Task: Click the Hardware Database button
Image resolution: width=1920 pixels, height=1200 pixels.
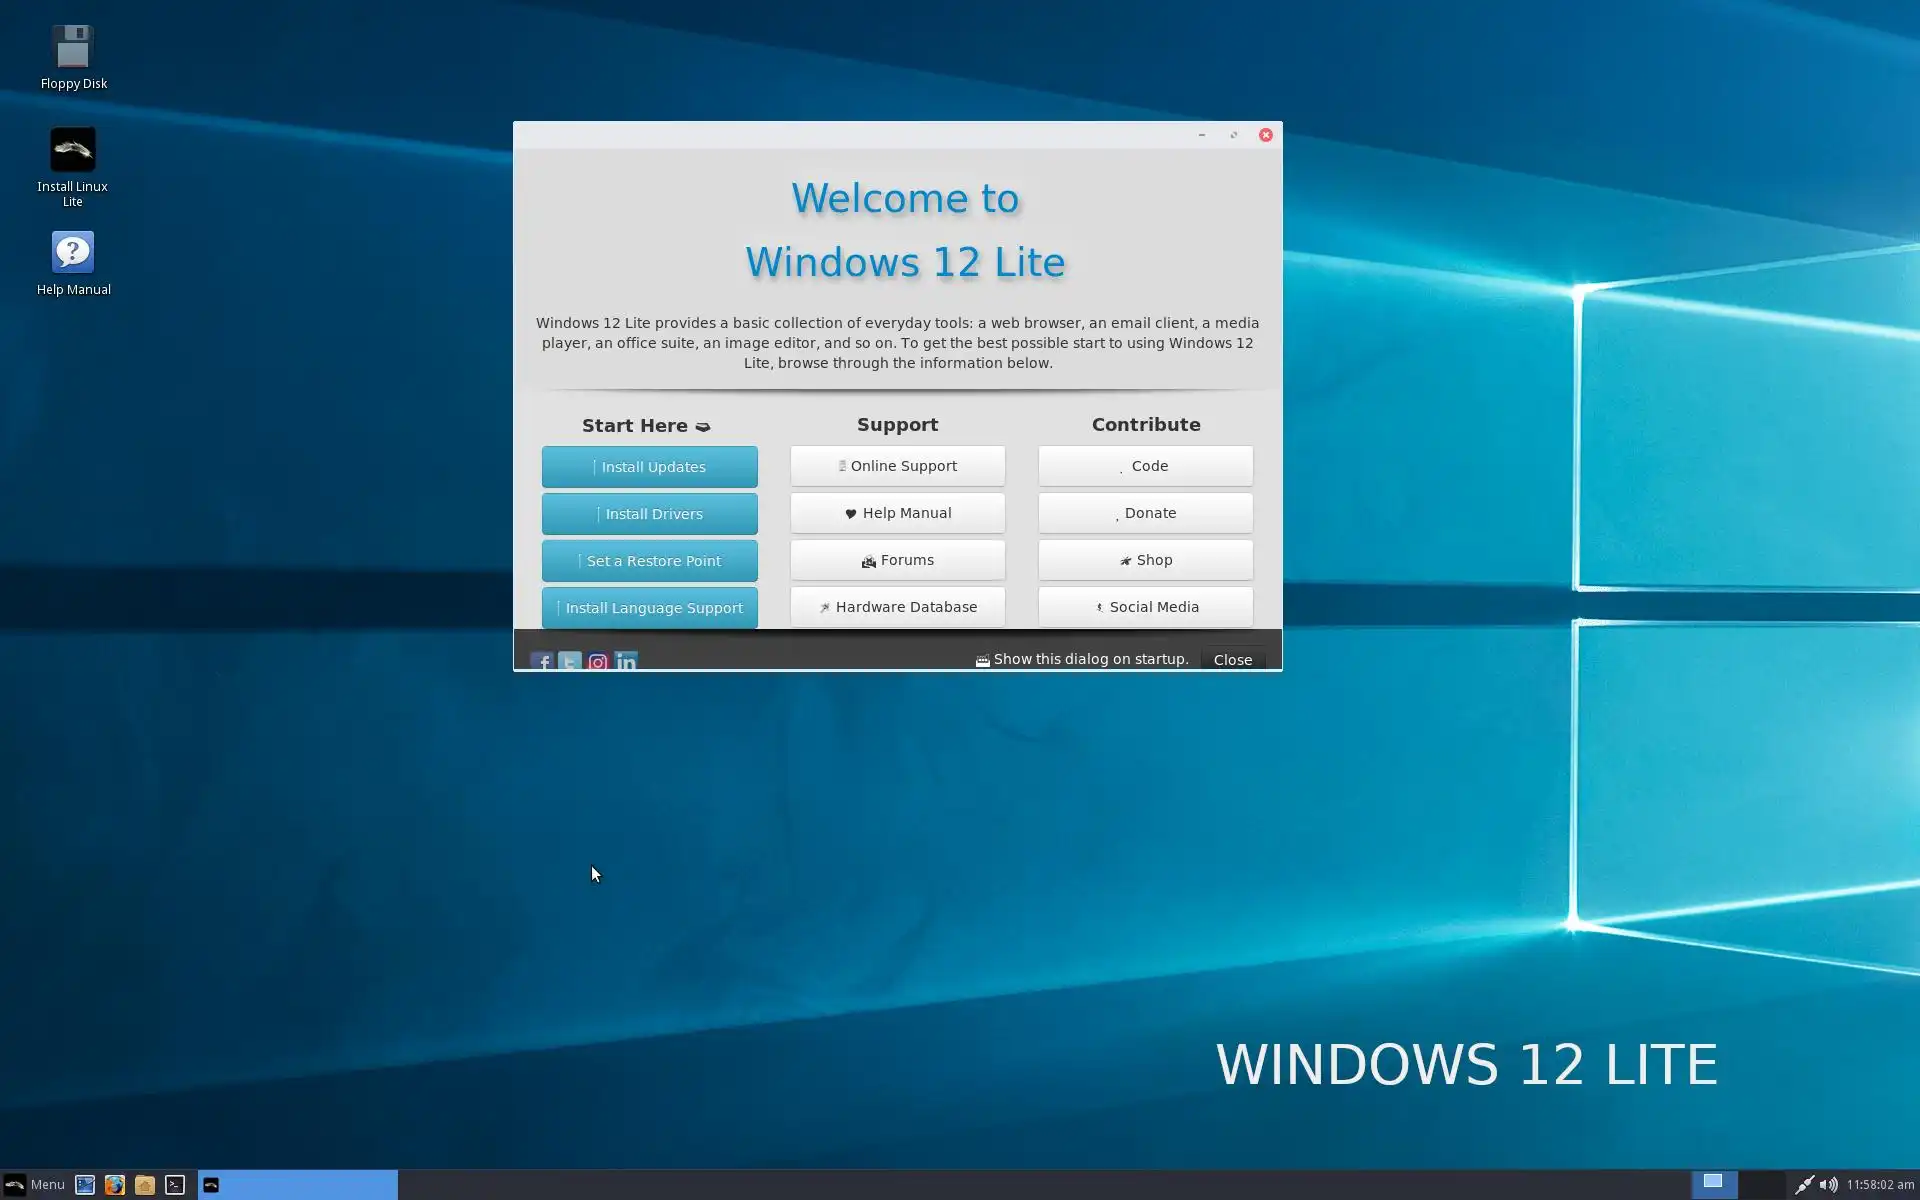Action: click(897, 607)
